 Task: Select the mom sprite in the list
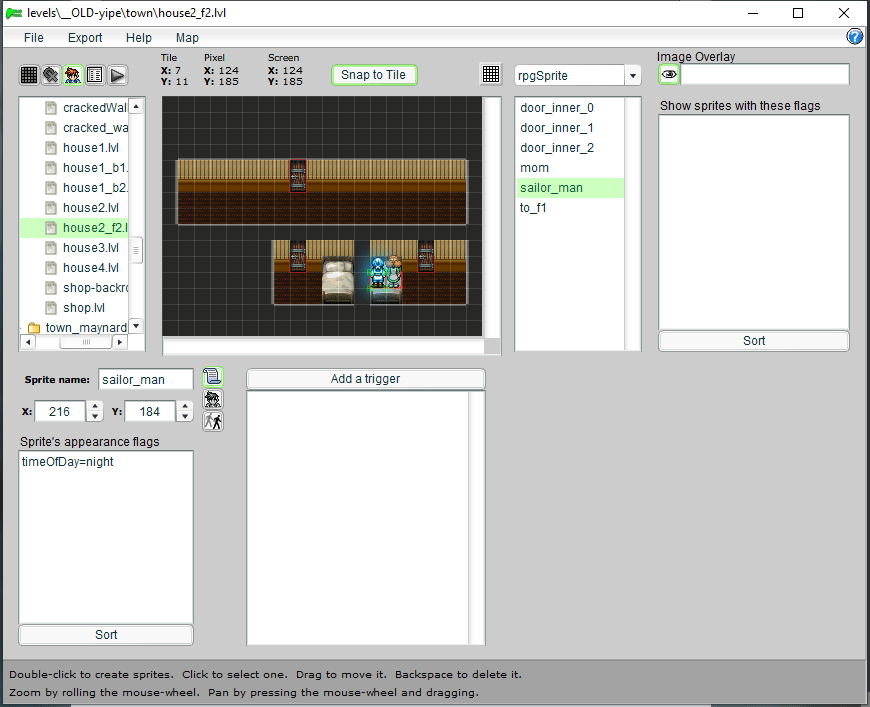534,168
